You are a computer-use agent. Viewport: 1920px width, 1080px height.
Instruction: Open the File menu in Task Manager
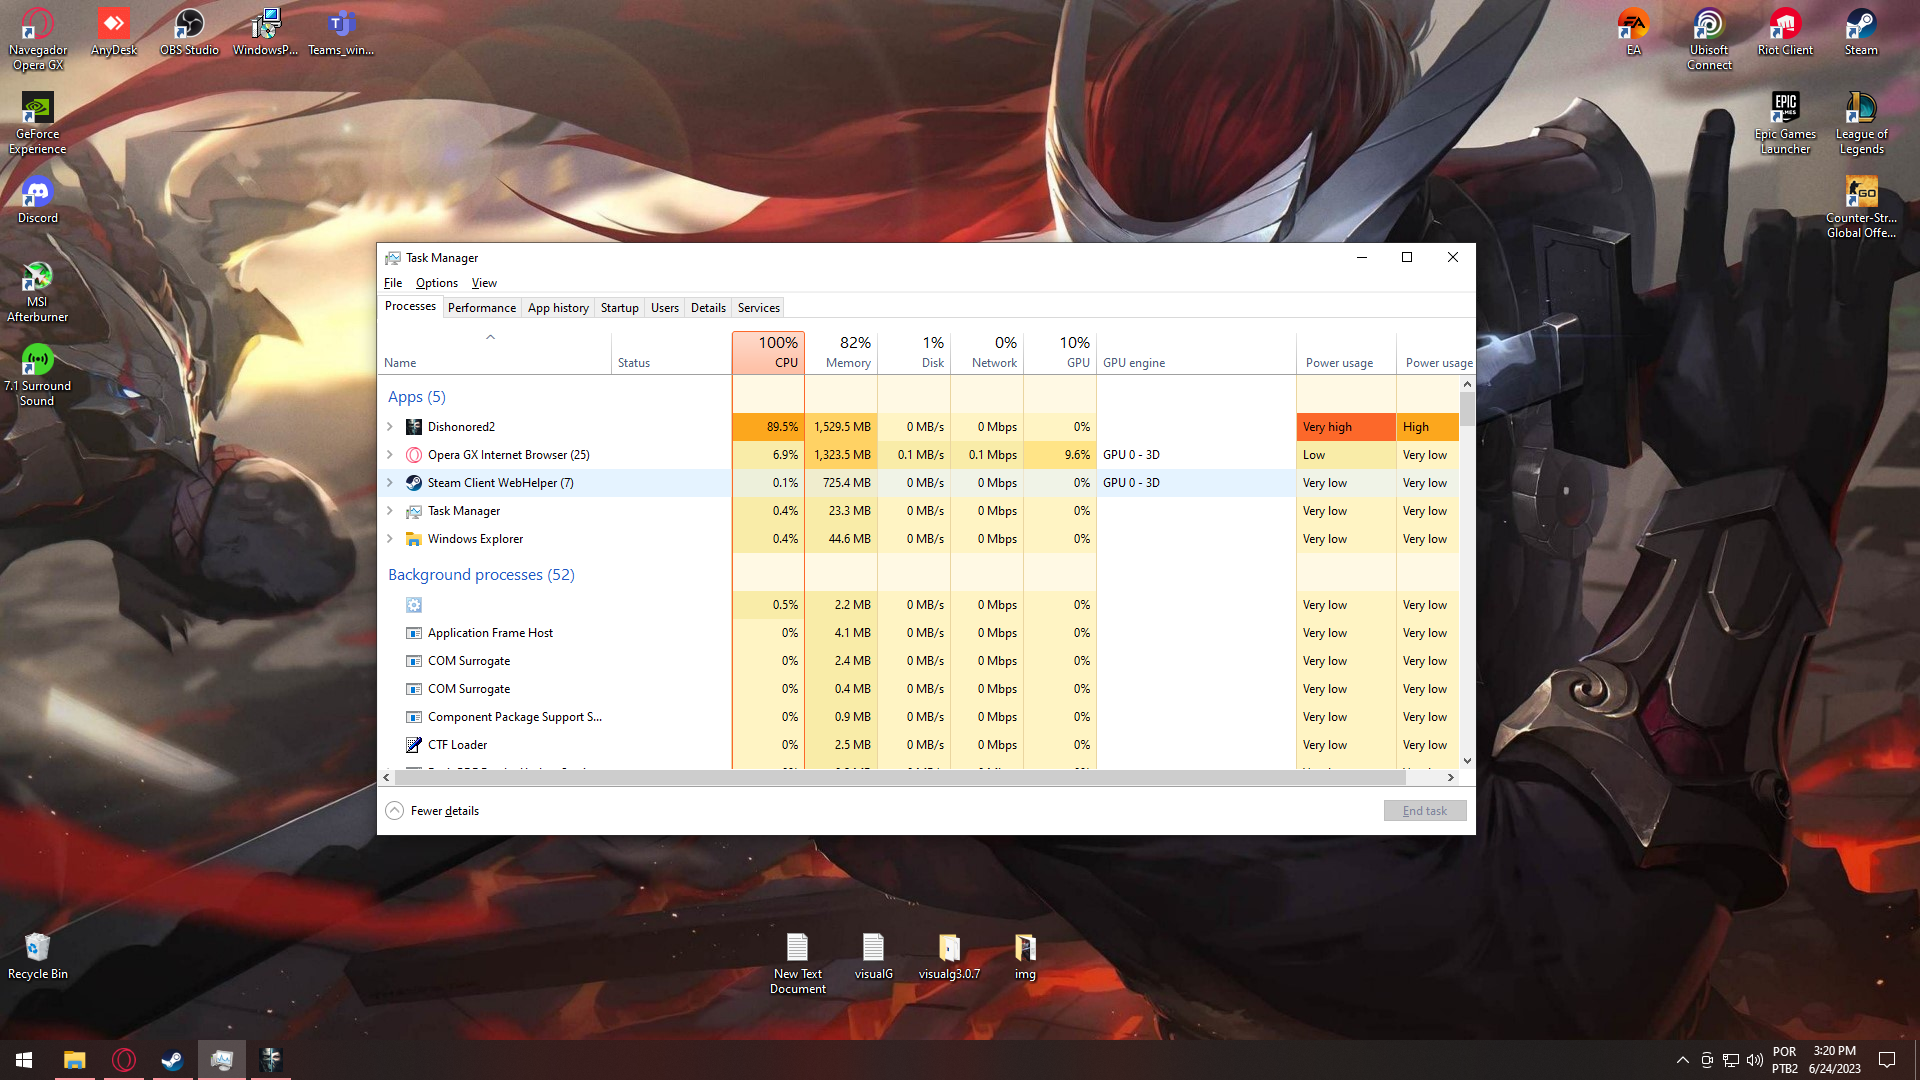(x=393, y=283)
